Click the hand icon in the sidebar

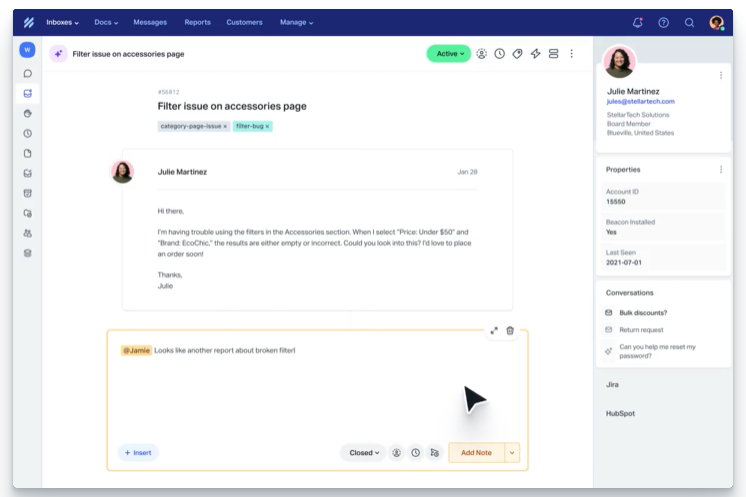(28, 113)
